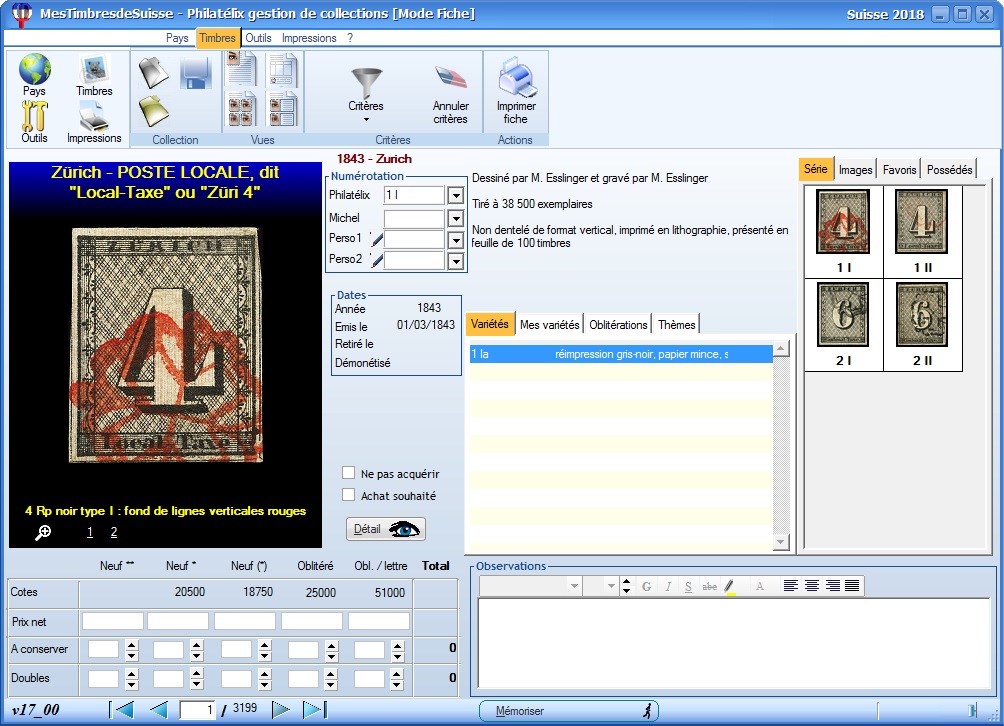Open the font name dropdown in Observations
1004x726 pixels.
click(574, 586)
